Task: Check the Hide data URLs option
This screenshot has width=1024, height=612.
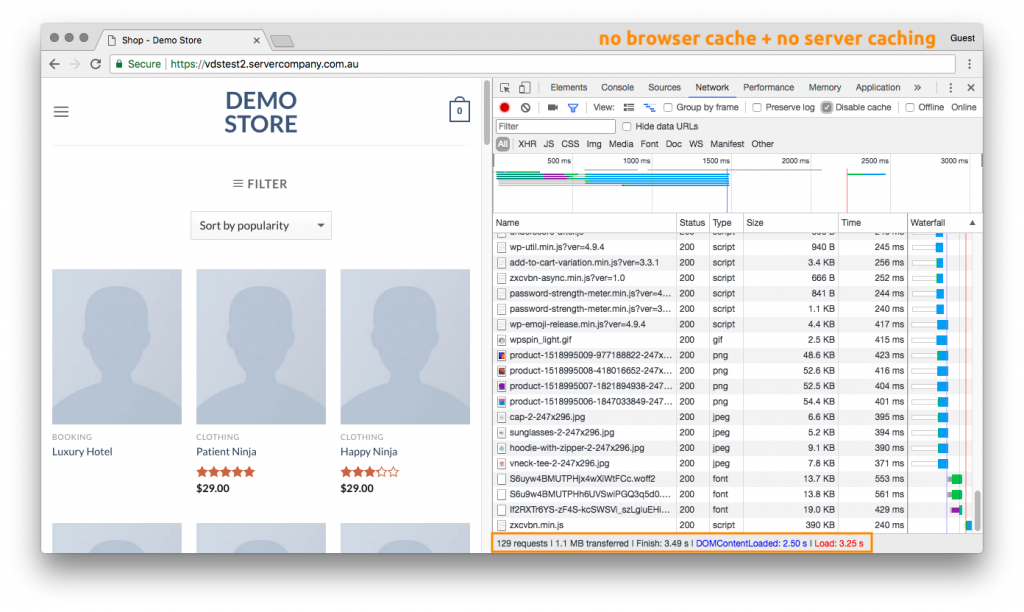Action: (x=627, y=126)
